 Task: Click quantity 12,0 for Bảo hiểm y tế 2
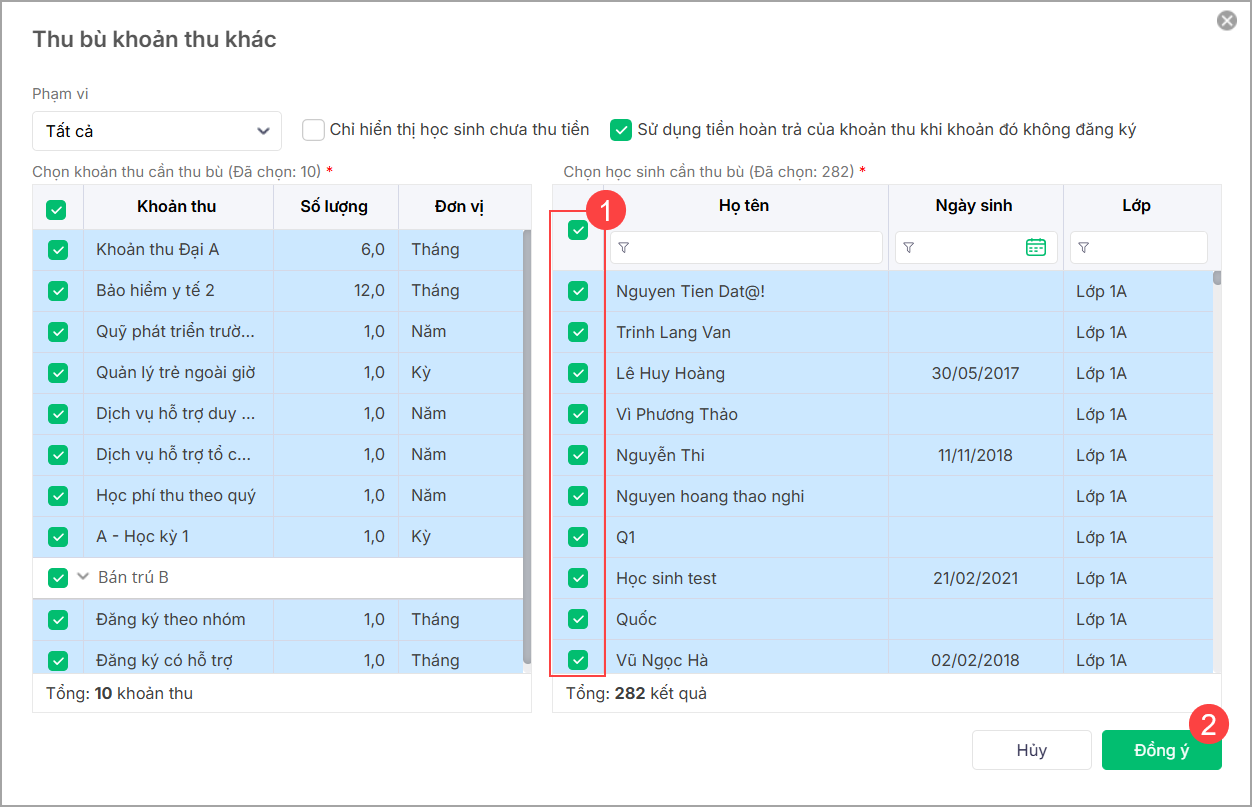pos(368,291)
